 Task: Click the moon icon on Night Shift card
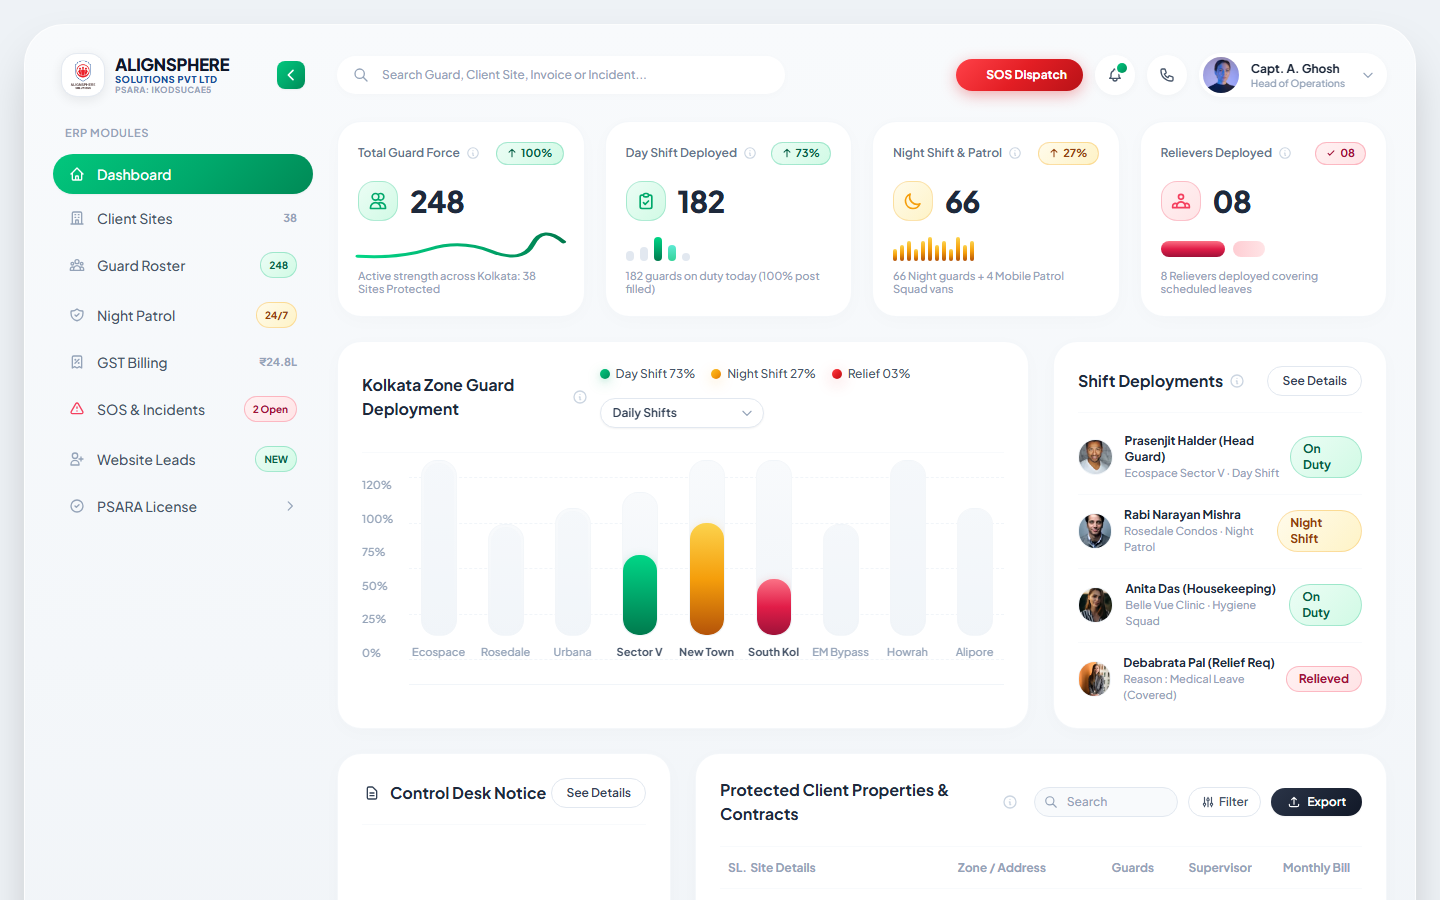tap(913, 202)
